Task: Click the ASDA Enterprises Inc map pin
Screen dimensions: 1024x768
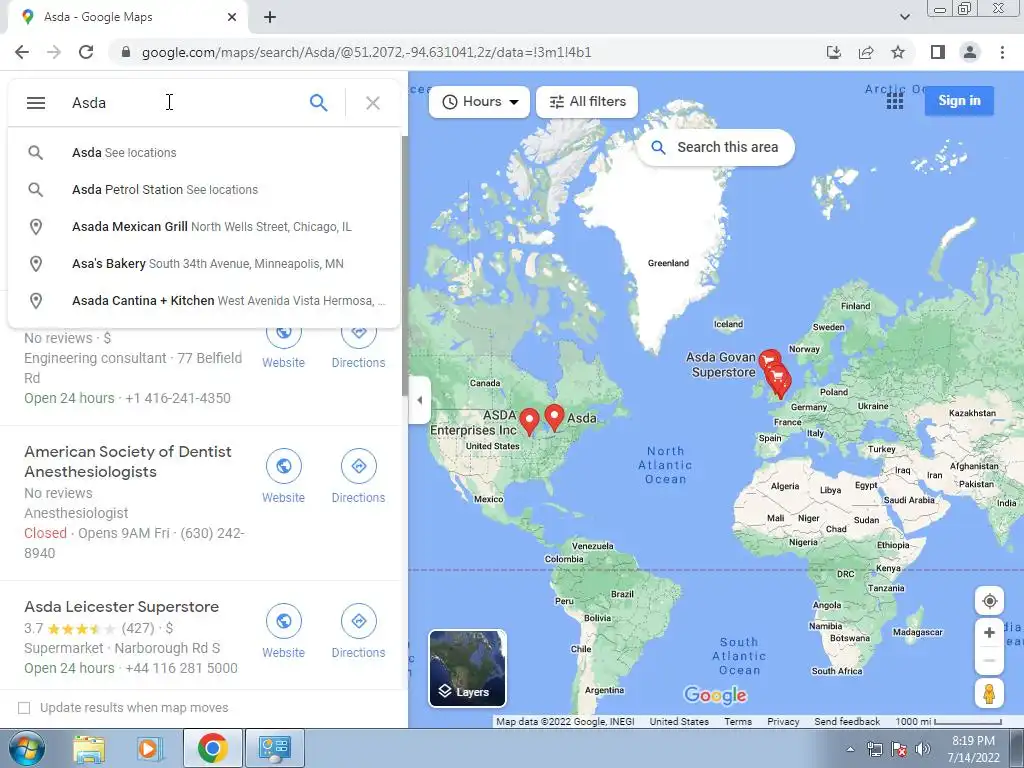Action: [530, 422]
